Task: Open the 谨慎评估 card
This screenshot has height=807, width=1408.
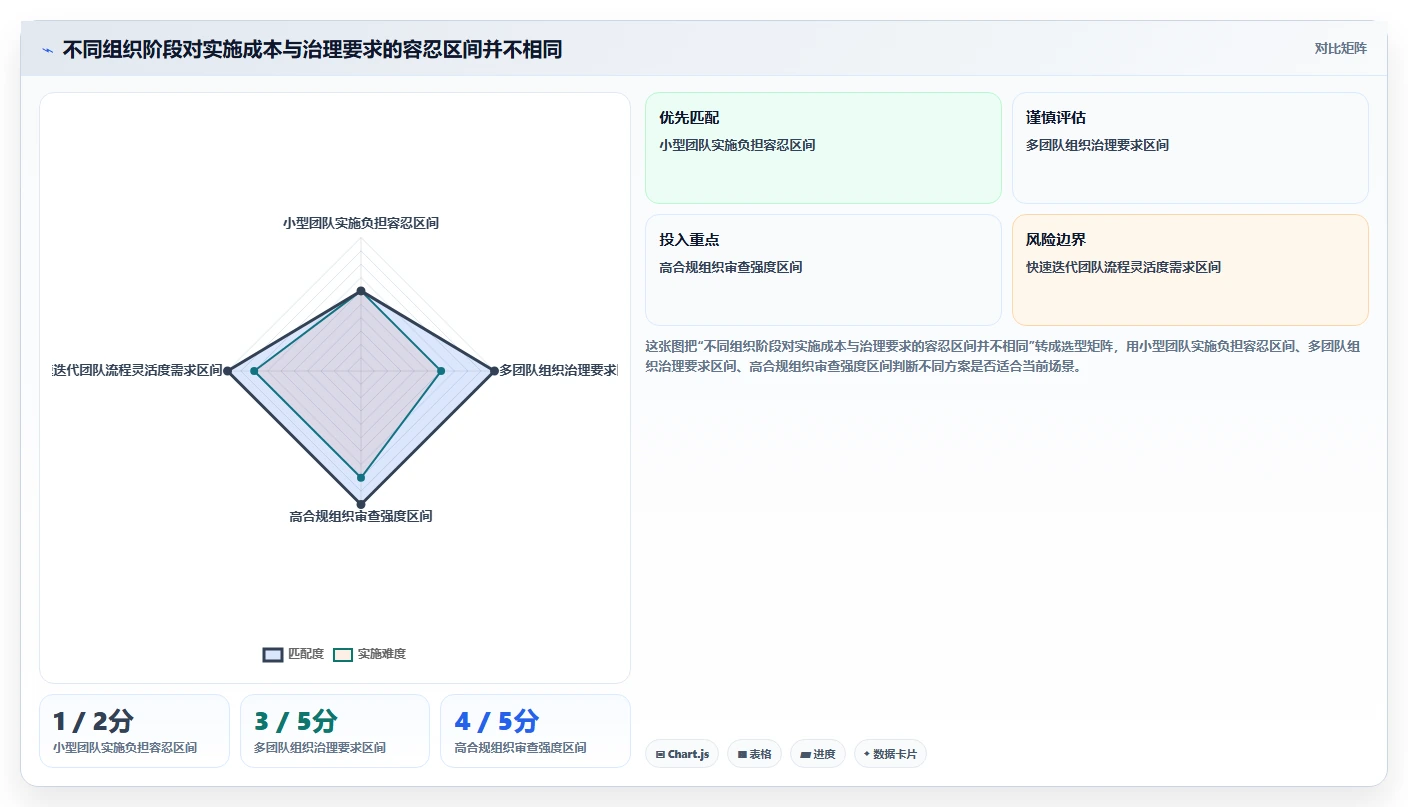Action: (x=1190, y=148)
